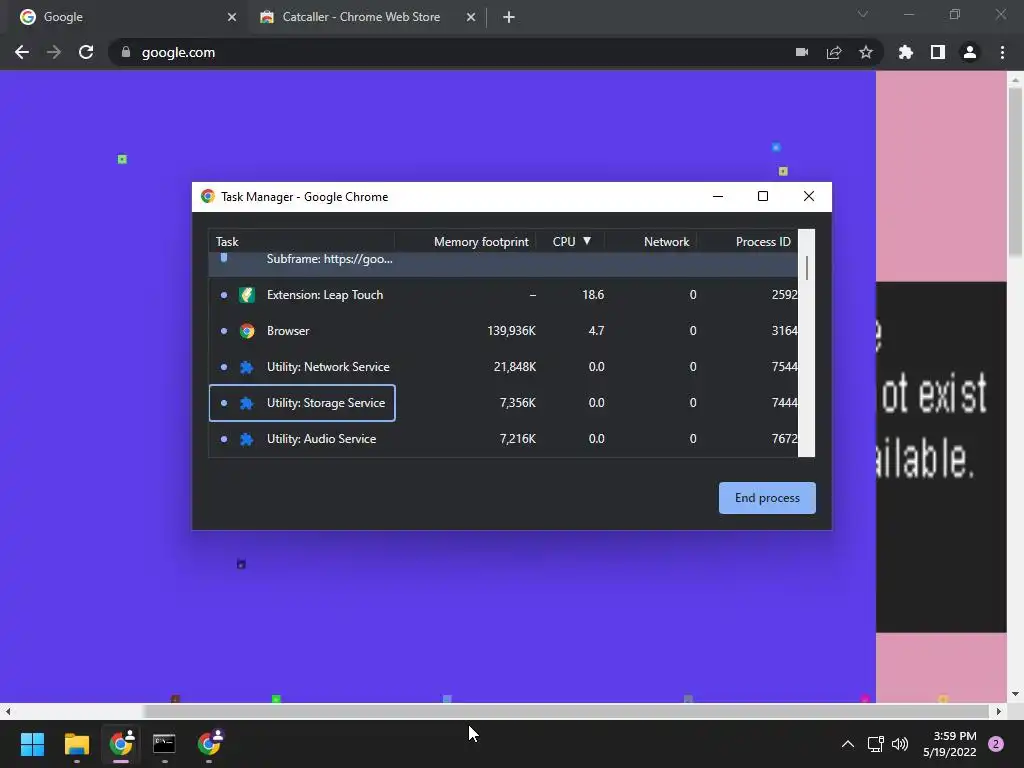Image resolution: width=1024 pixels, height=768 pixels.
Task: Click the Task Manager list scrollbar thumb
Action: (x=807, y=268)
